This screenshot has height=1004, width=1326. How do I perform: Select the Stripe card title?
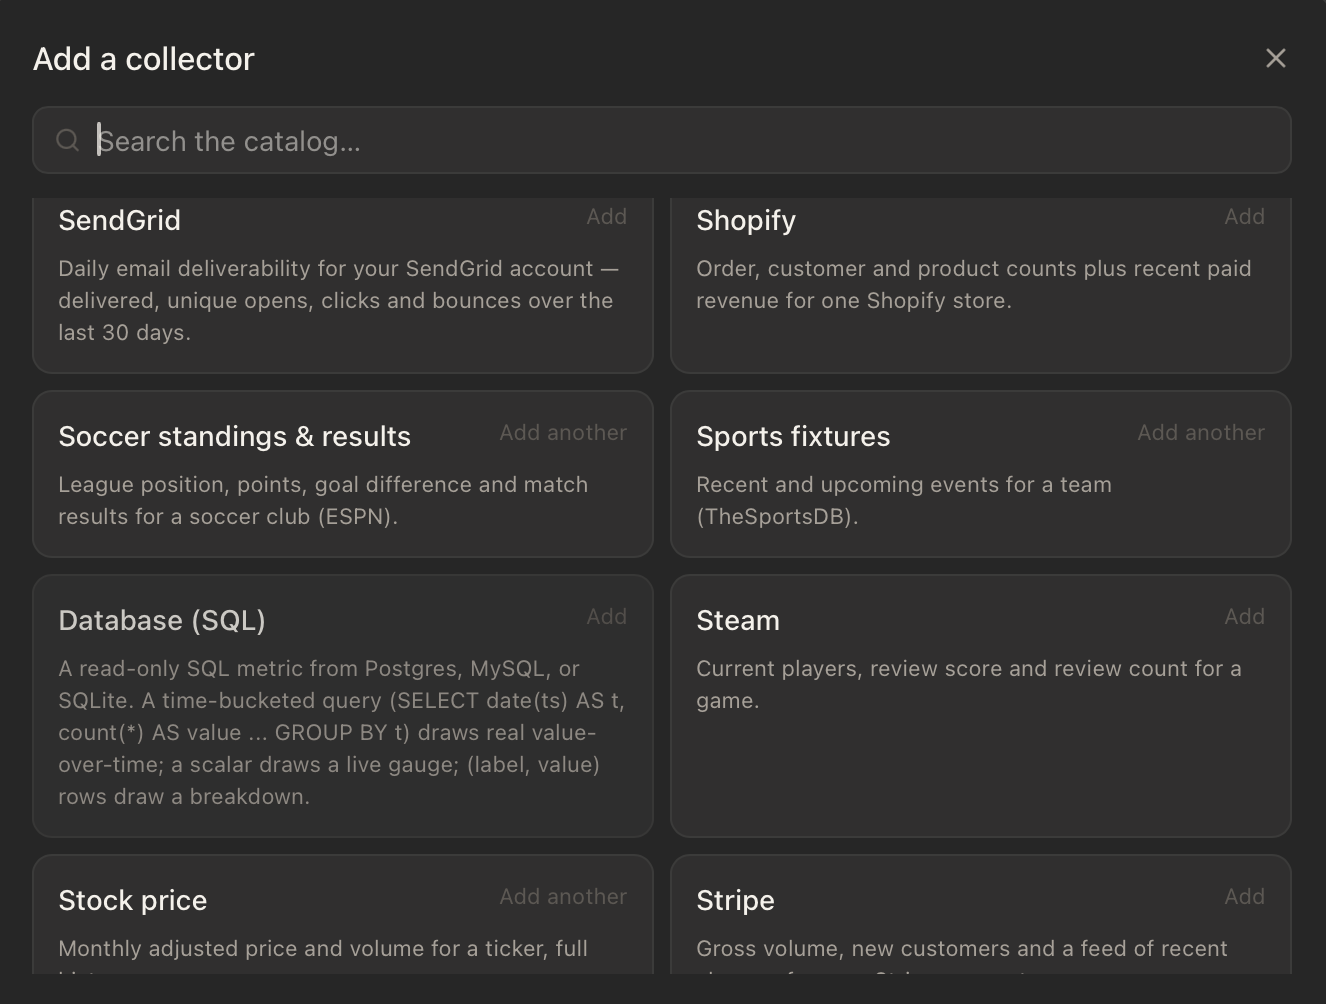point(735,901)
